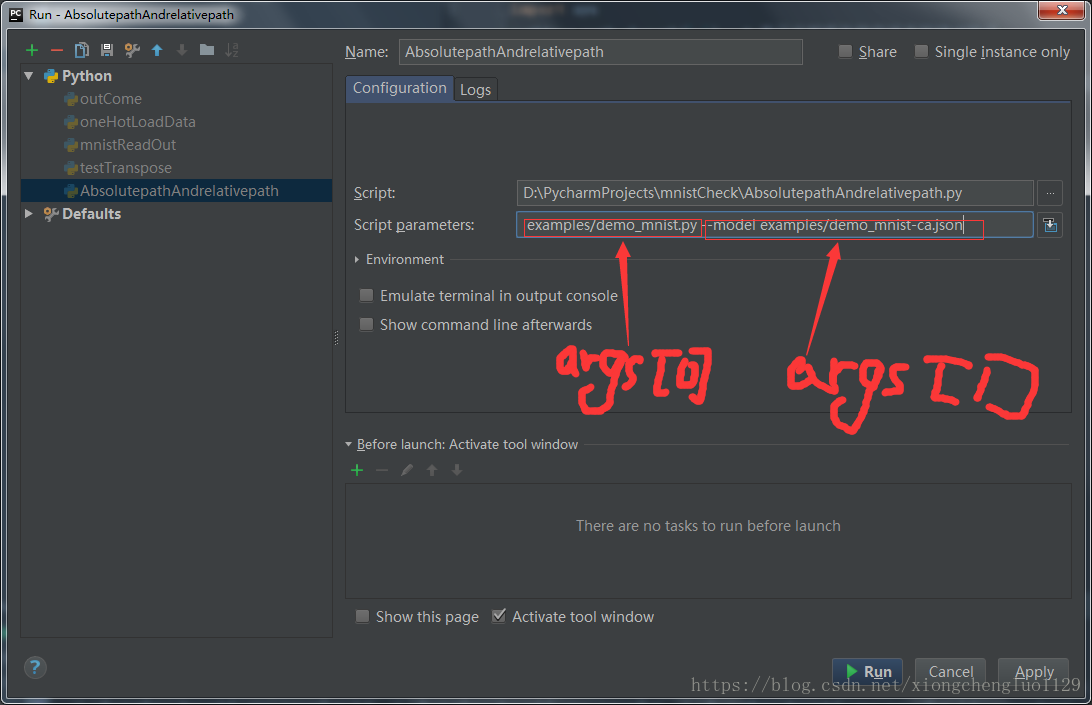Screen dimensions: 1092x705
Task: Click the Apply button
Action: tap(1034, 671)
